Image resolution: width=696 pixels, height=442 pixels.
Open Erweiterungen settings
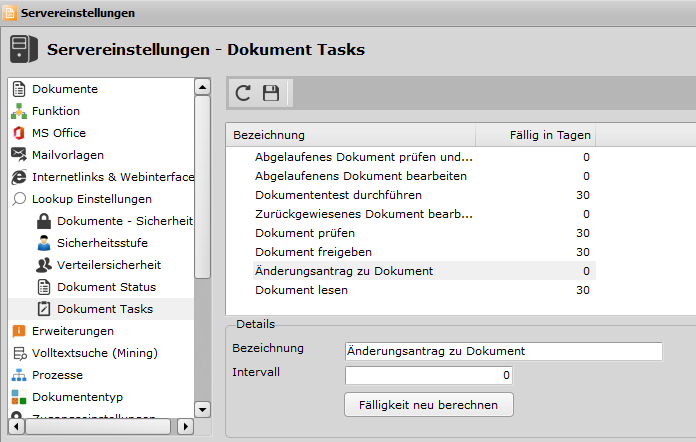(x=73, y=331)
